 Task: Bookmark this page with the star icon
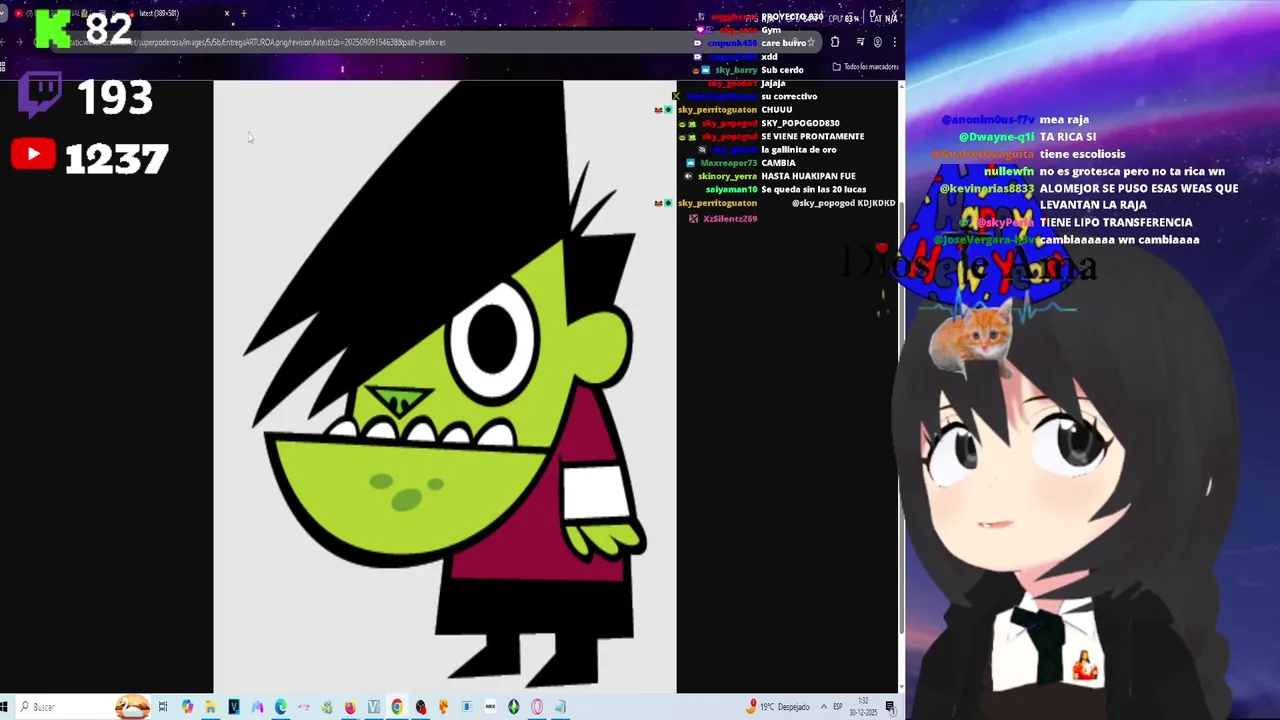pos(811,42)
